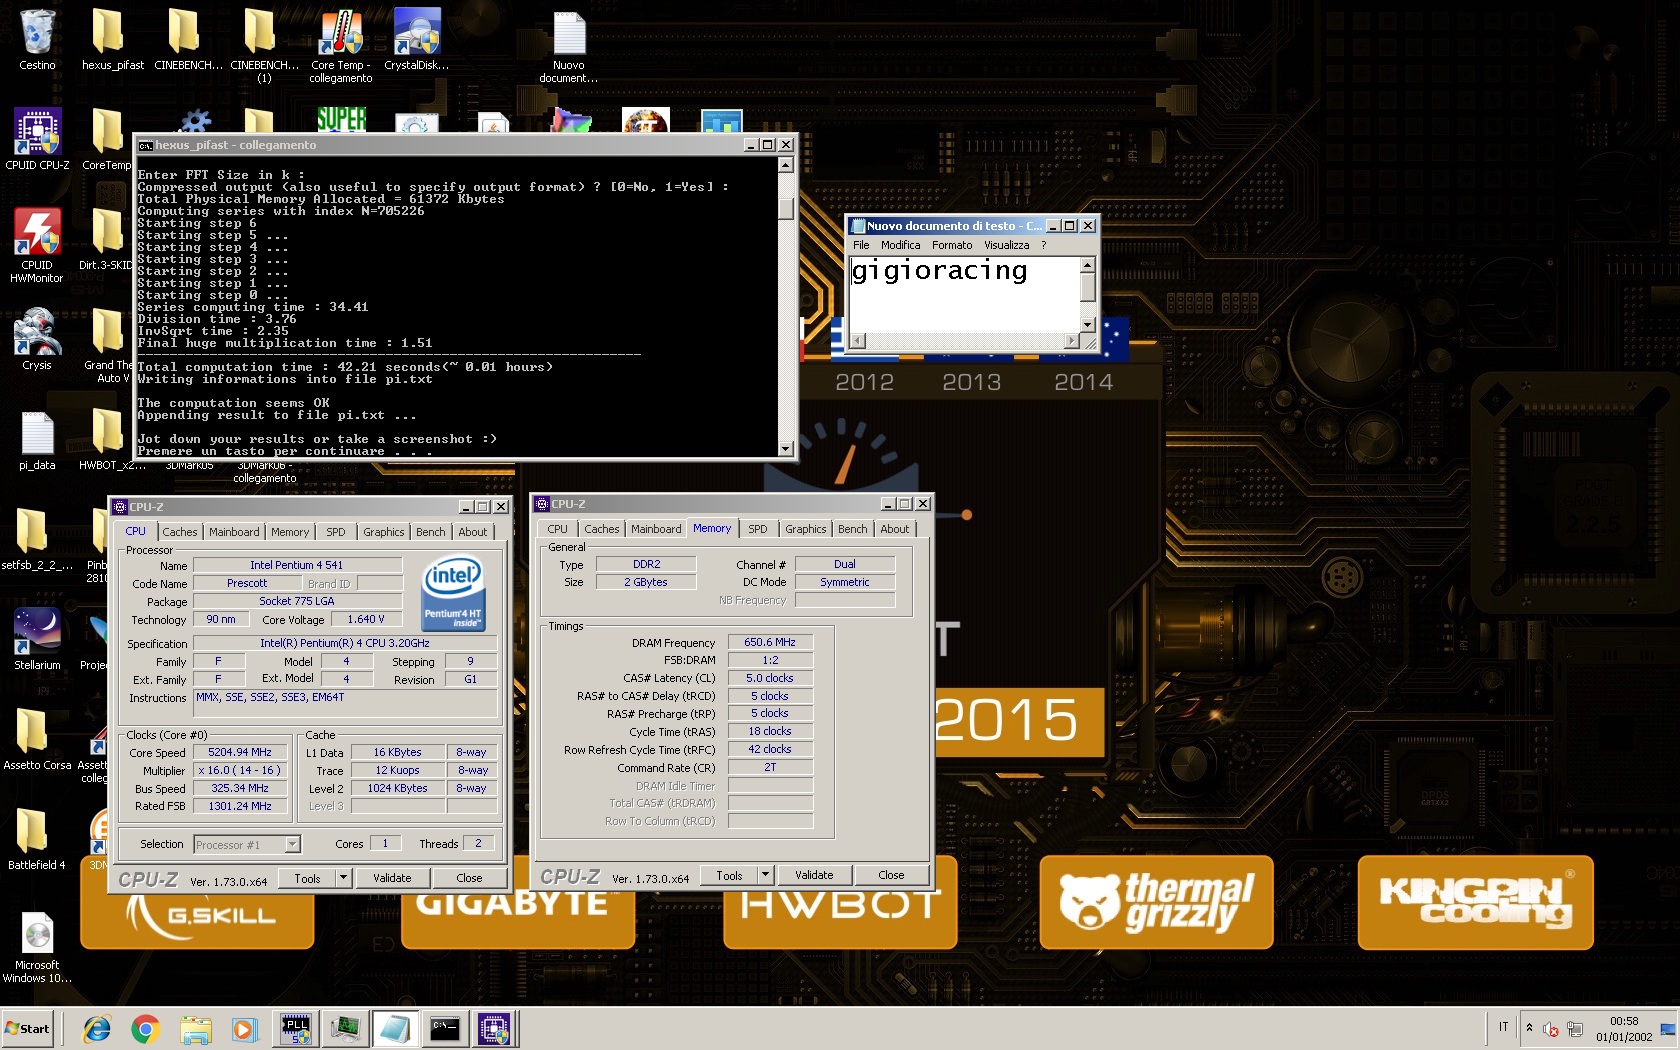1680x1050 pixels.
Task: Click the Start button on the taskbar
Action: point(28,1028)
